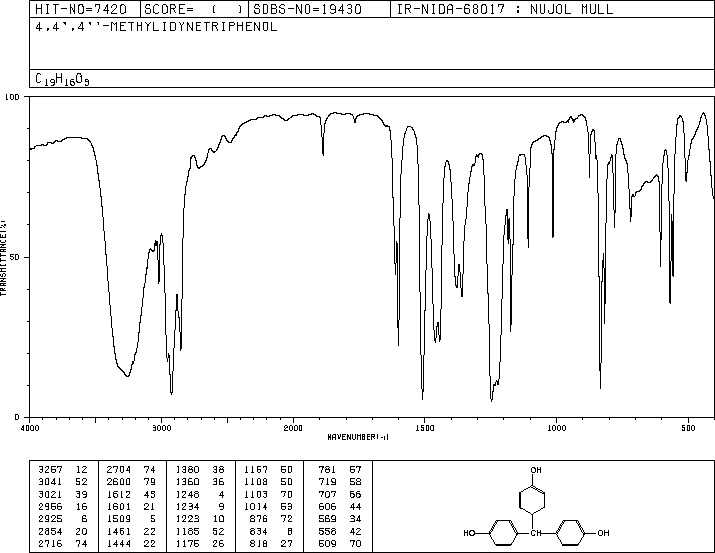This screenshot has width=715, height=553.
Task: Click the 876 wavenumber entry
Action: pos(259,519)
